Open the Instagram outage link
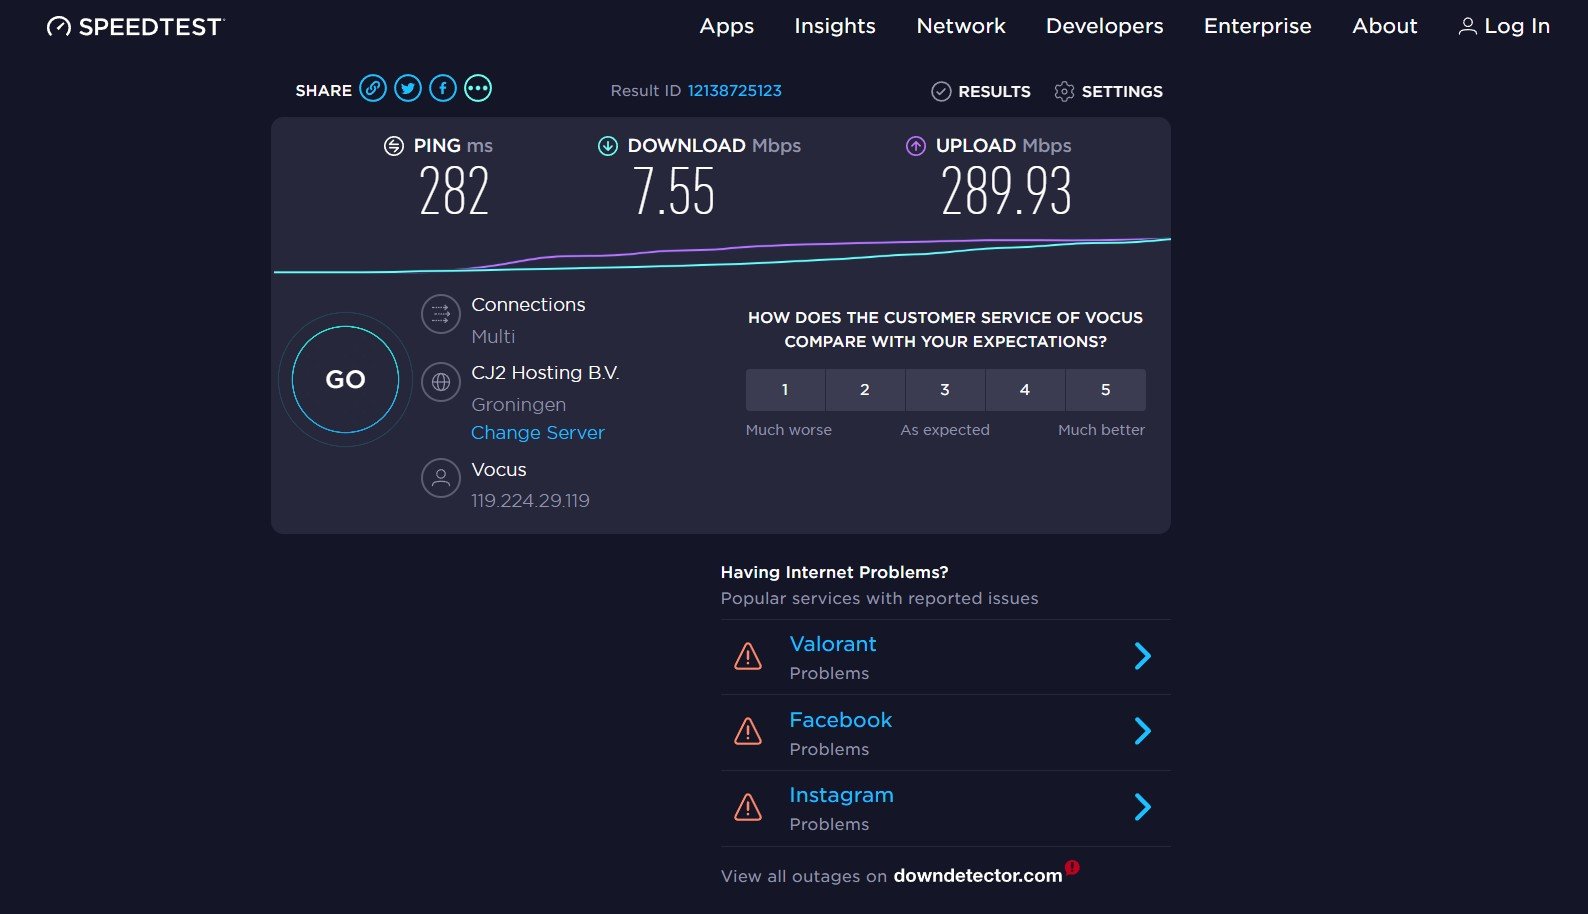 [842, 795]
